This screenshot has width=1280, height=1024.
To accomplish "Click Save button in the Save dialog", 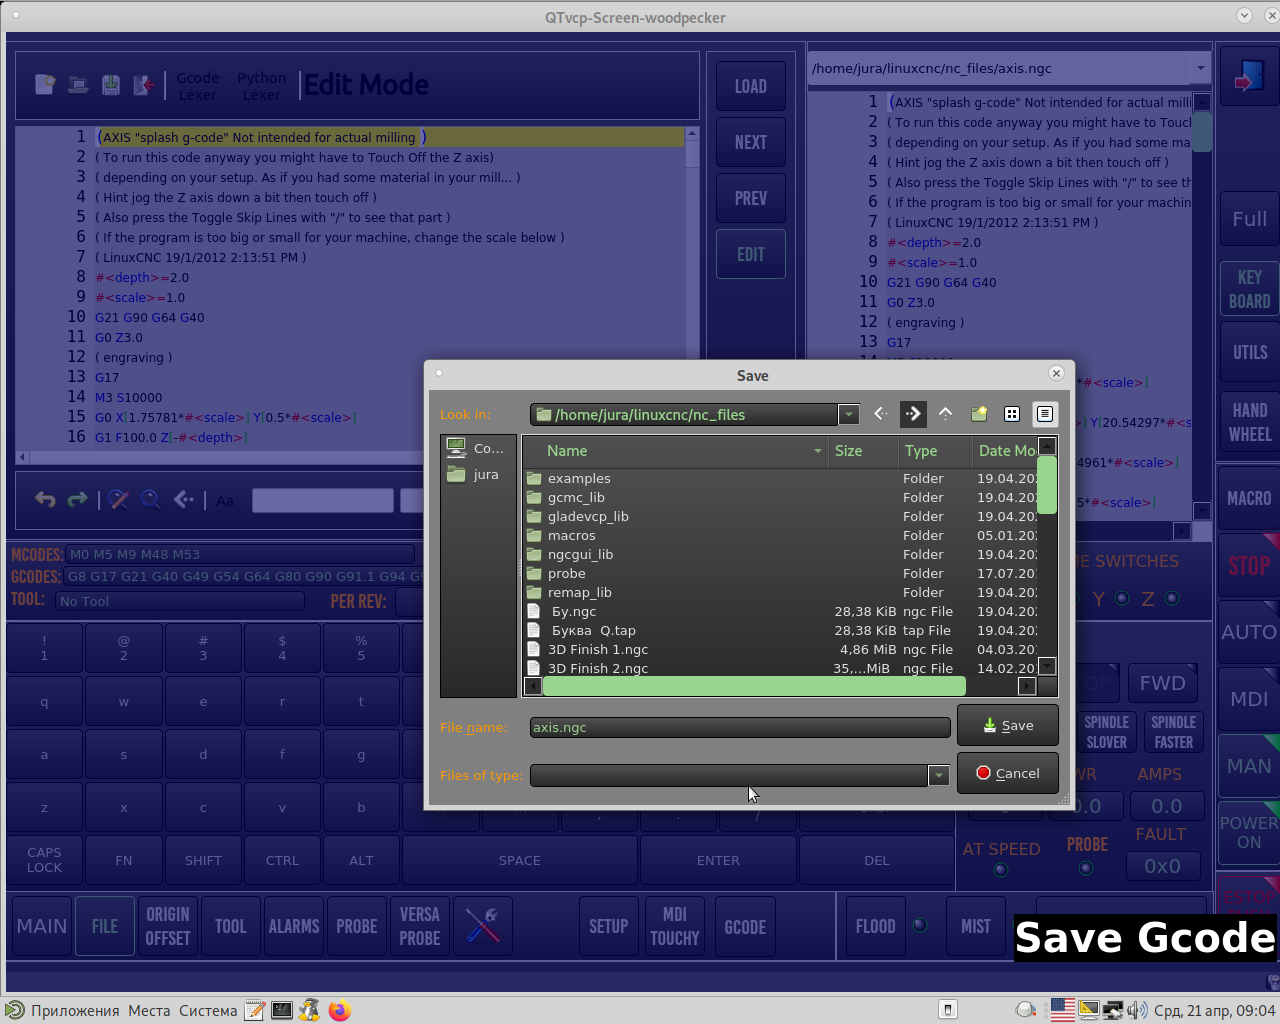I will click(1008, 725).
